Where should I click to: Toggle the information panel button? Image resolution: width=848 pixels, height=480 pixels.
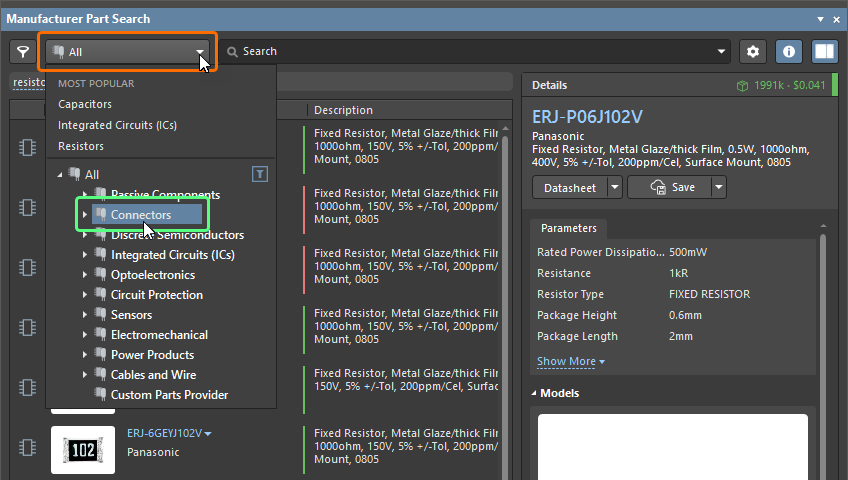tap(789, 52)
